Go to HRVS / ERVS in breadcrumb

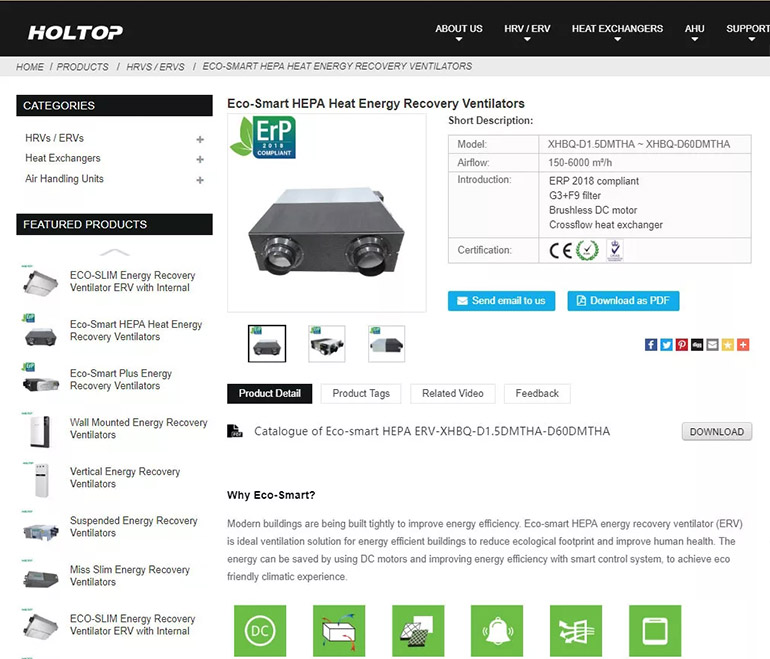(x=155, y=67)
